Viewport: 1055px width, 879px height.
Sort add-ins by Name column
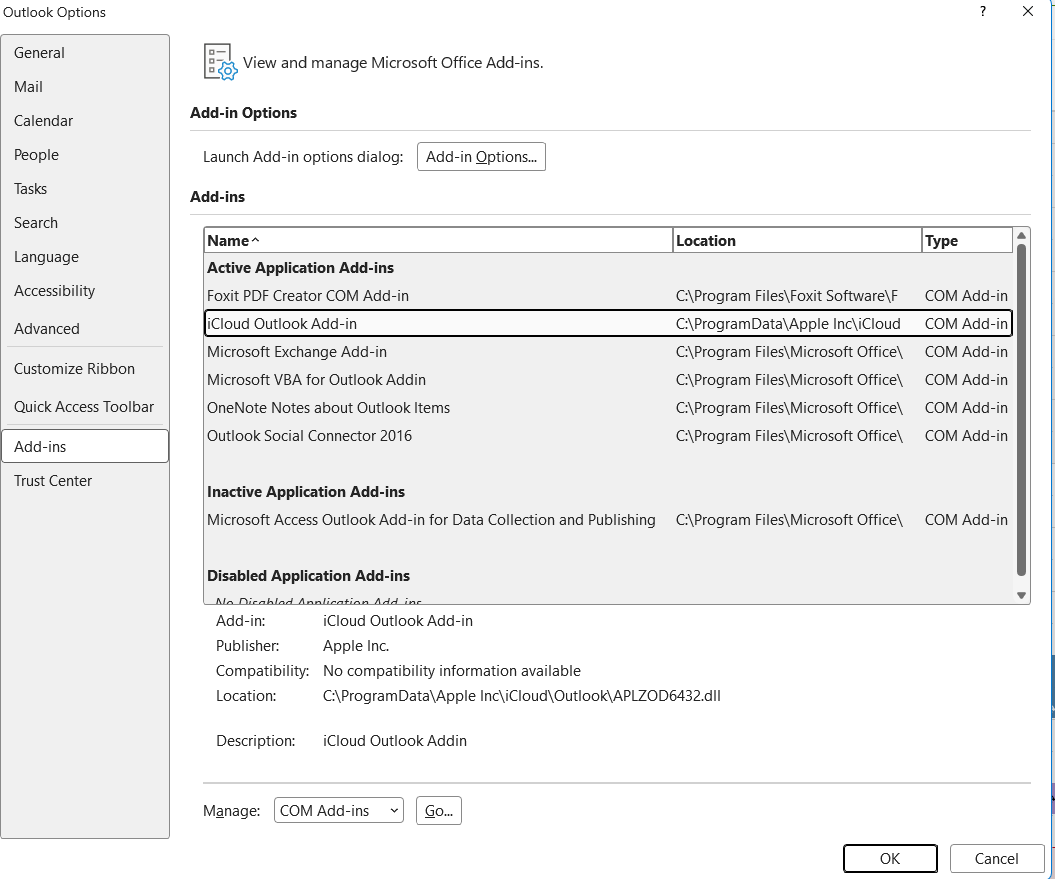[x=438, y=240]
